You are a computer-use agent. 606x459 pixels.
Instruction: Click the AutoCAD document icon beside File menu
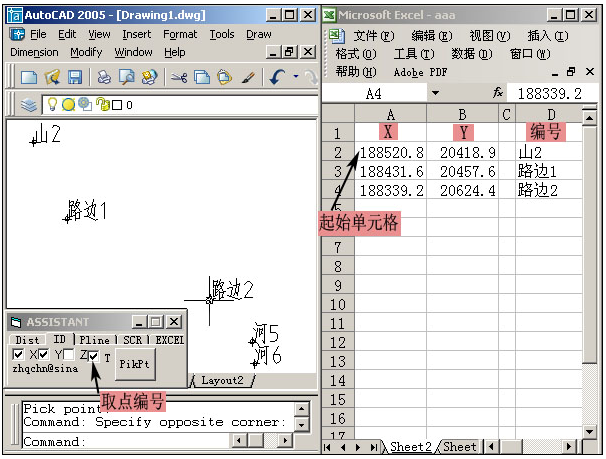[x=17, y=34]
